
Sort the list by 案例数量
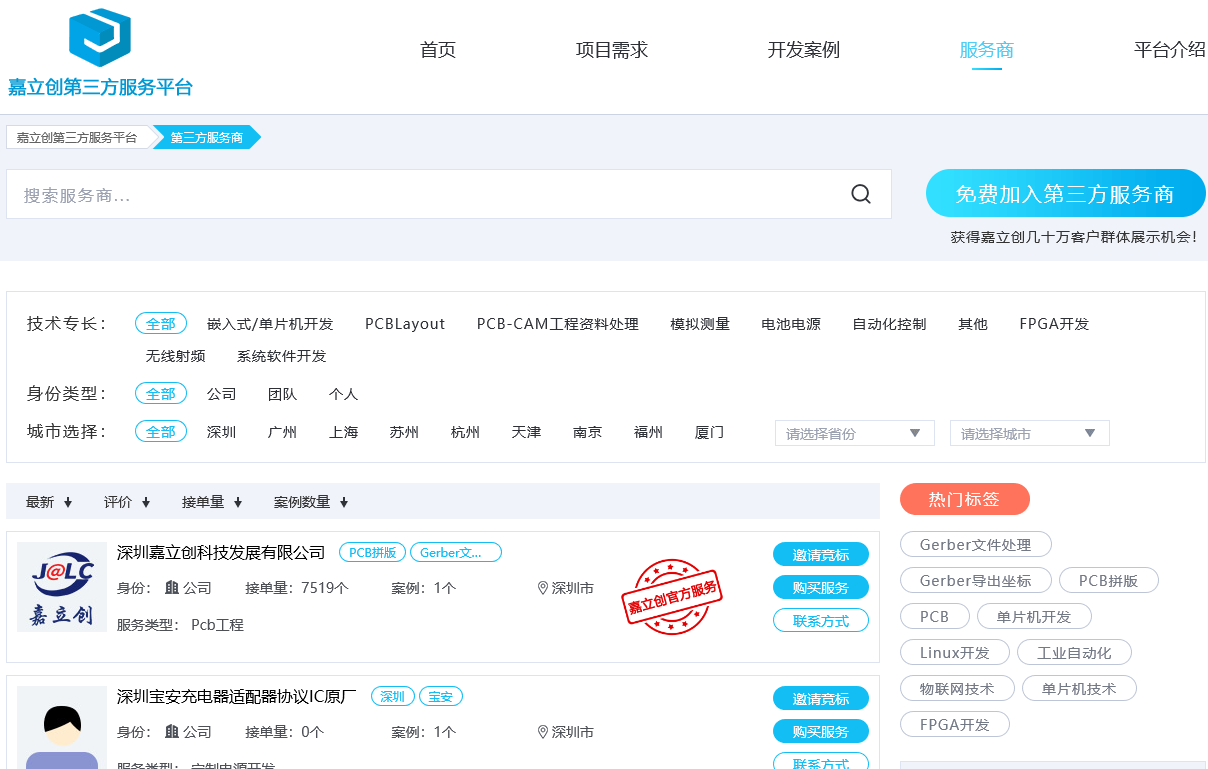tap(311, 502)
